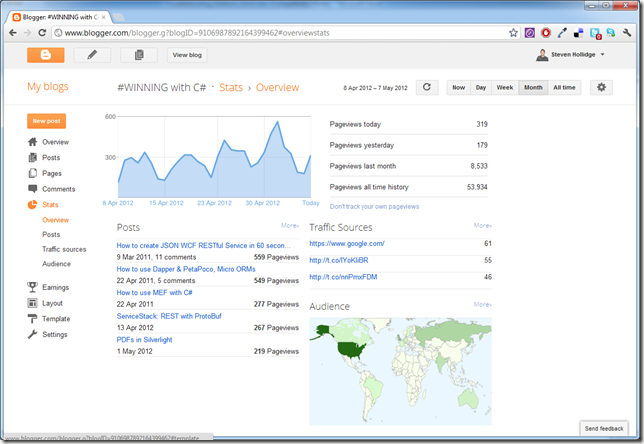Select the Month time range
Image resolution: width=644 pixels, height=444 pixels.
[x=533, y=87]
